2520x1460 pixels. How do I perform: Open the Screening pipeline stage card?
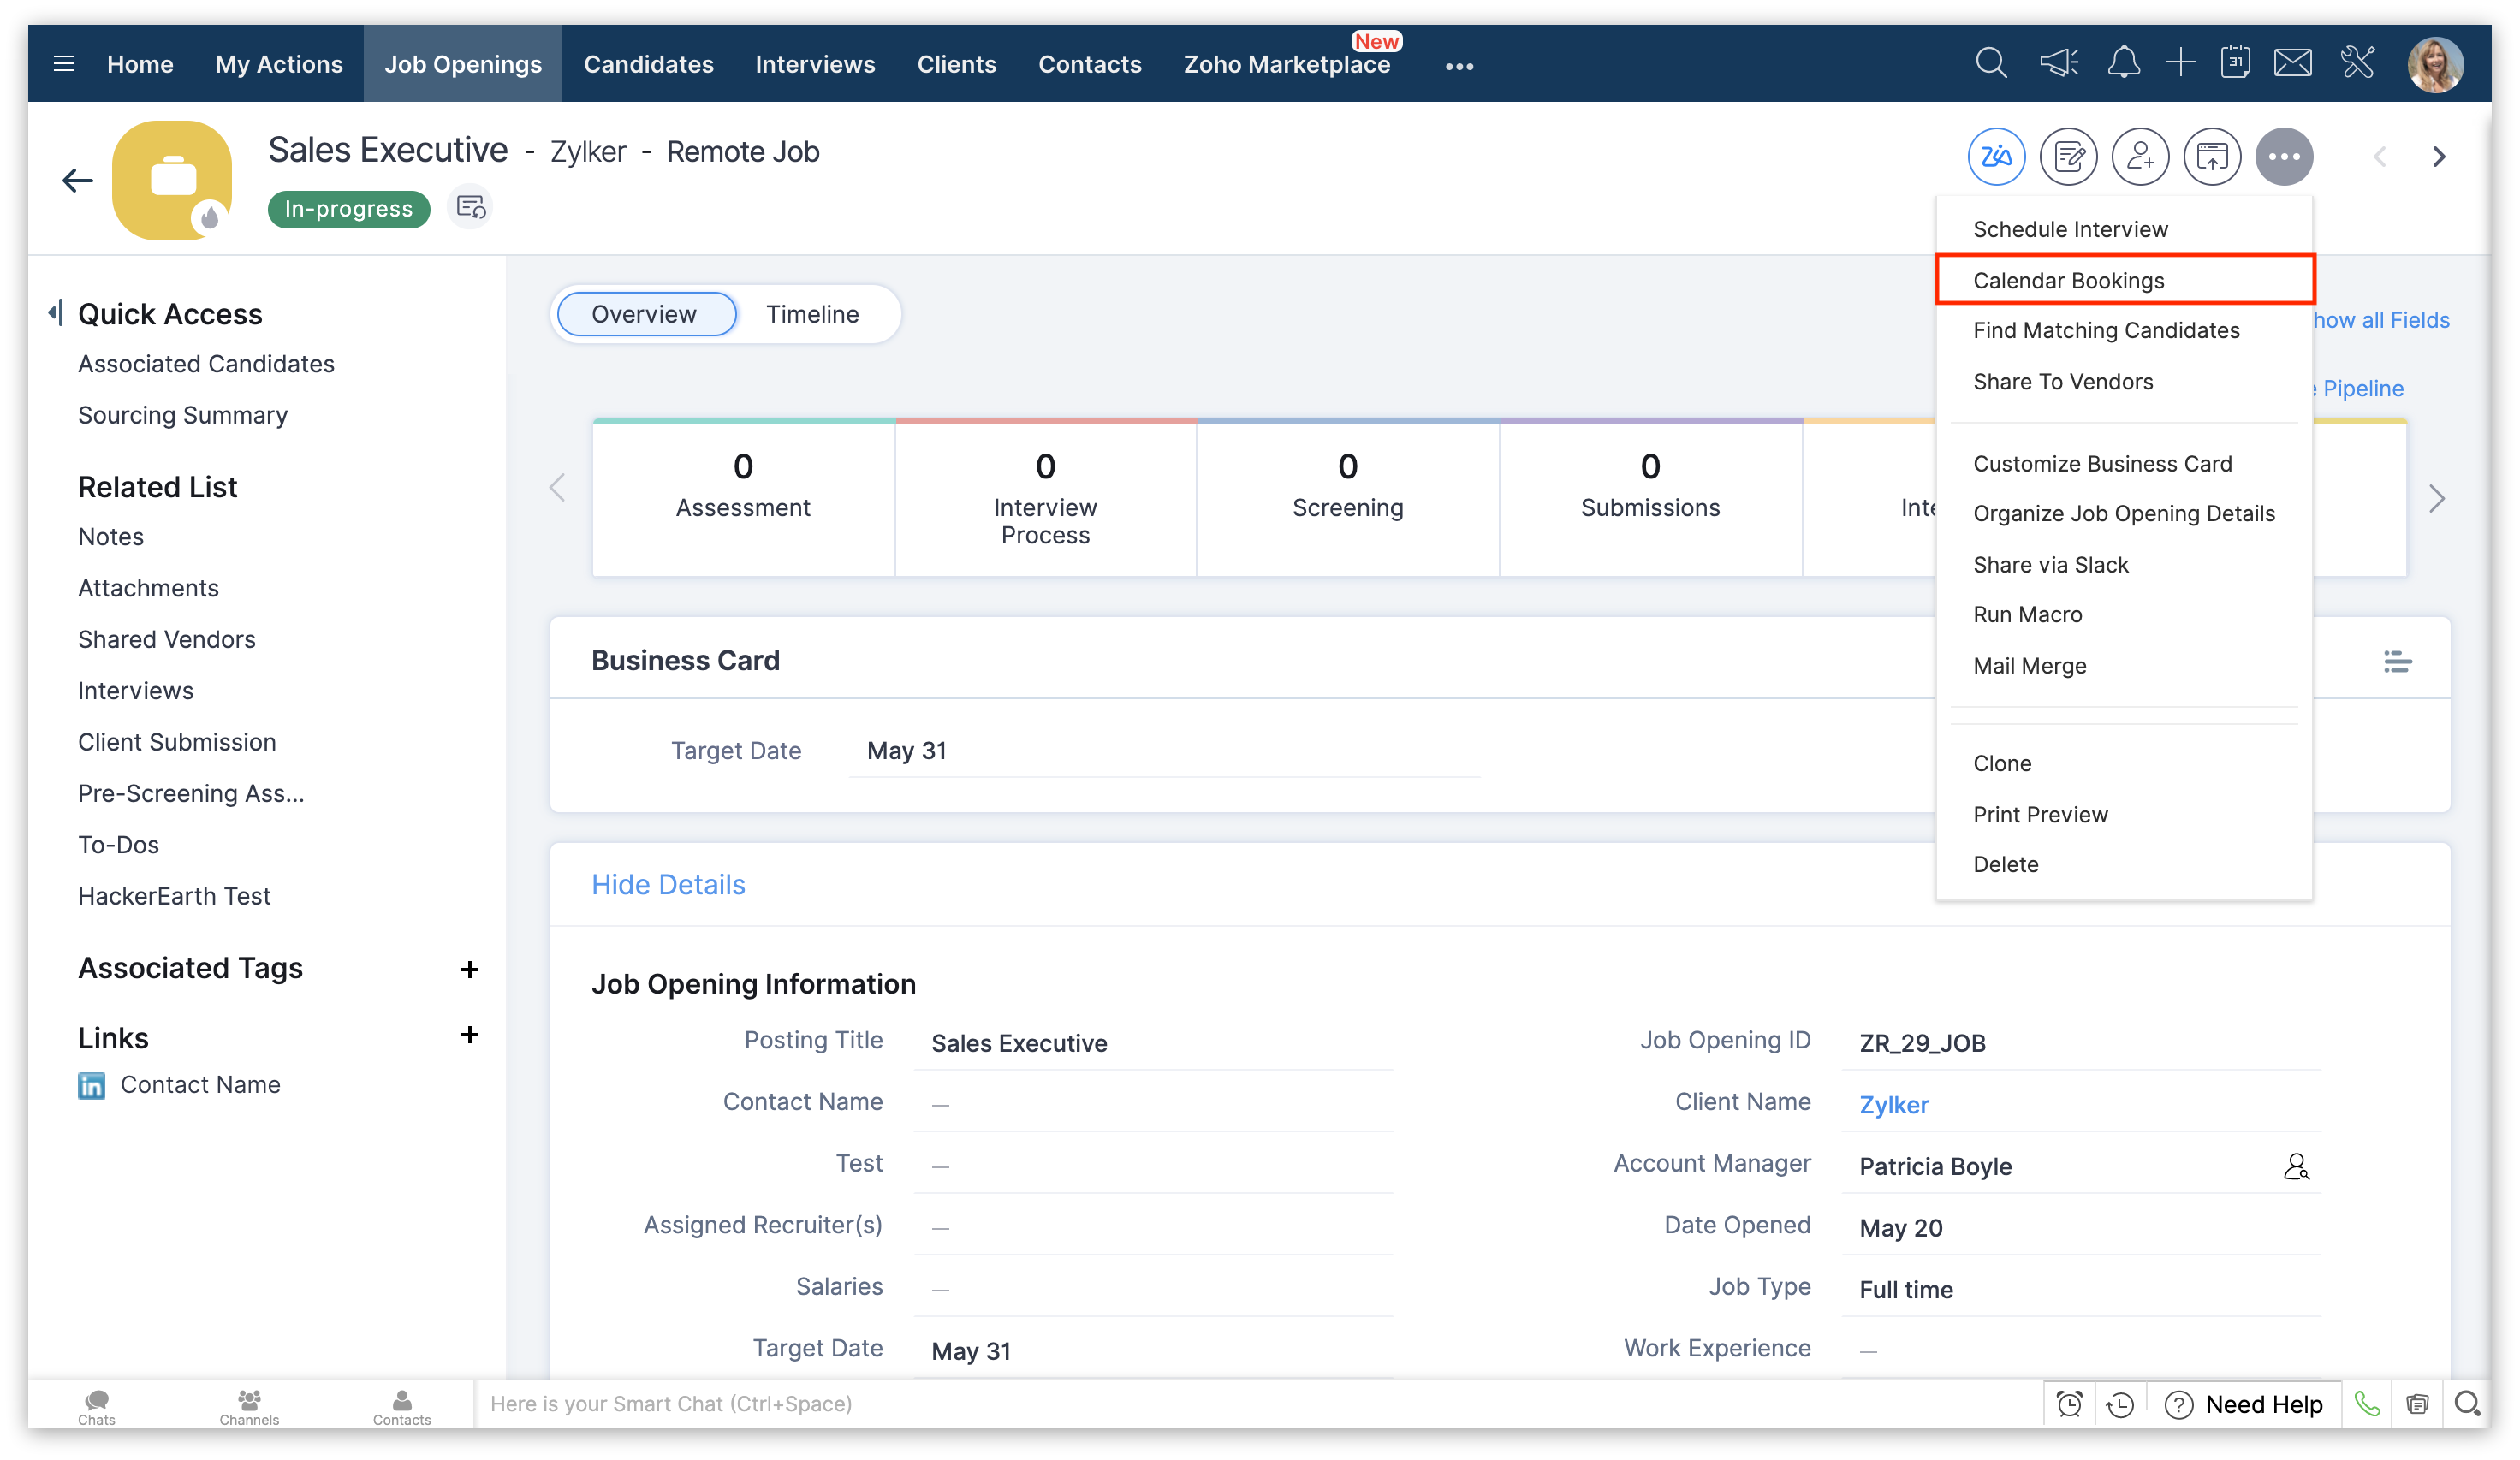(x=1348, y=499)
